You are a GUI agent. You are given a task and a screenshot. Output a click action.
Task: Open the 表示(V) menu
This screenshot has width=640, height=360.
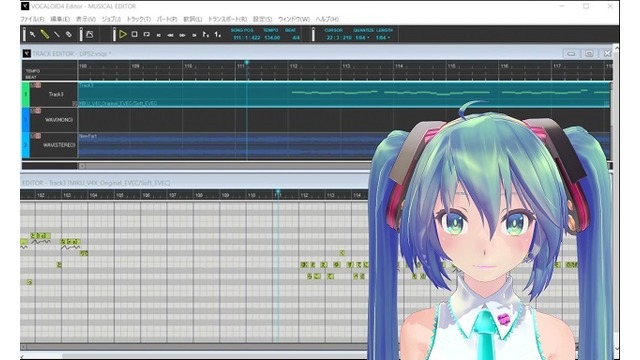(x=86, y=19)
